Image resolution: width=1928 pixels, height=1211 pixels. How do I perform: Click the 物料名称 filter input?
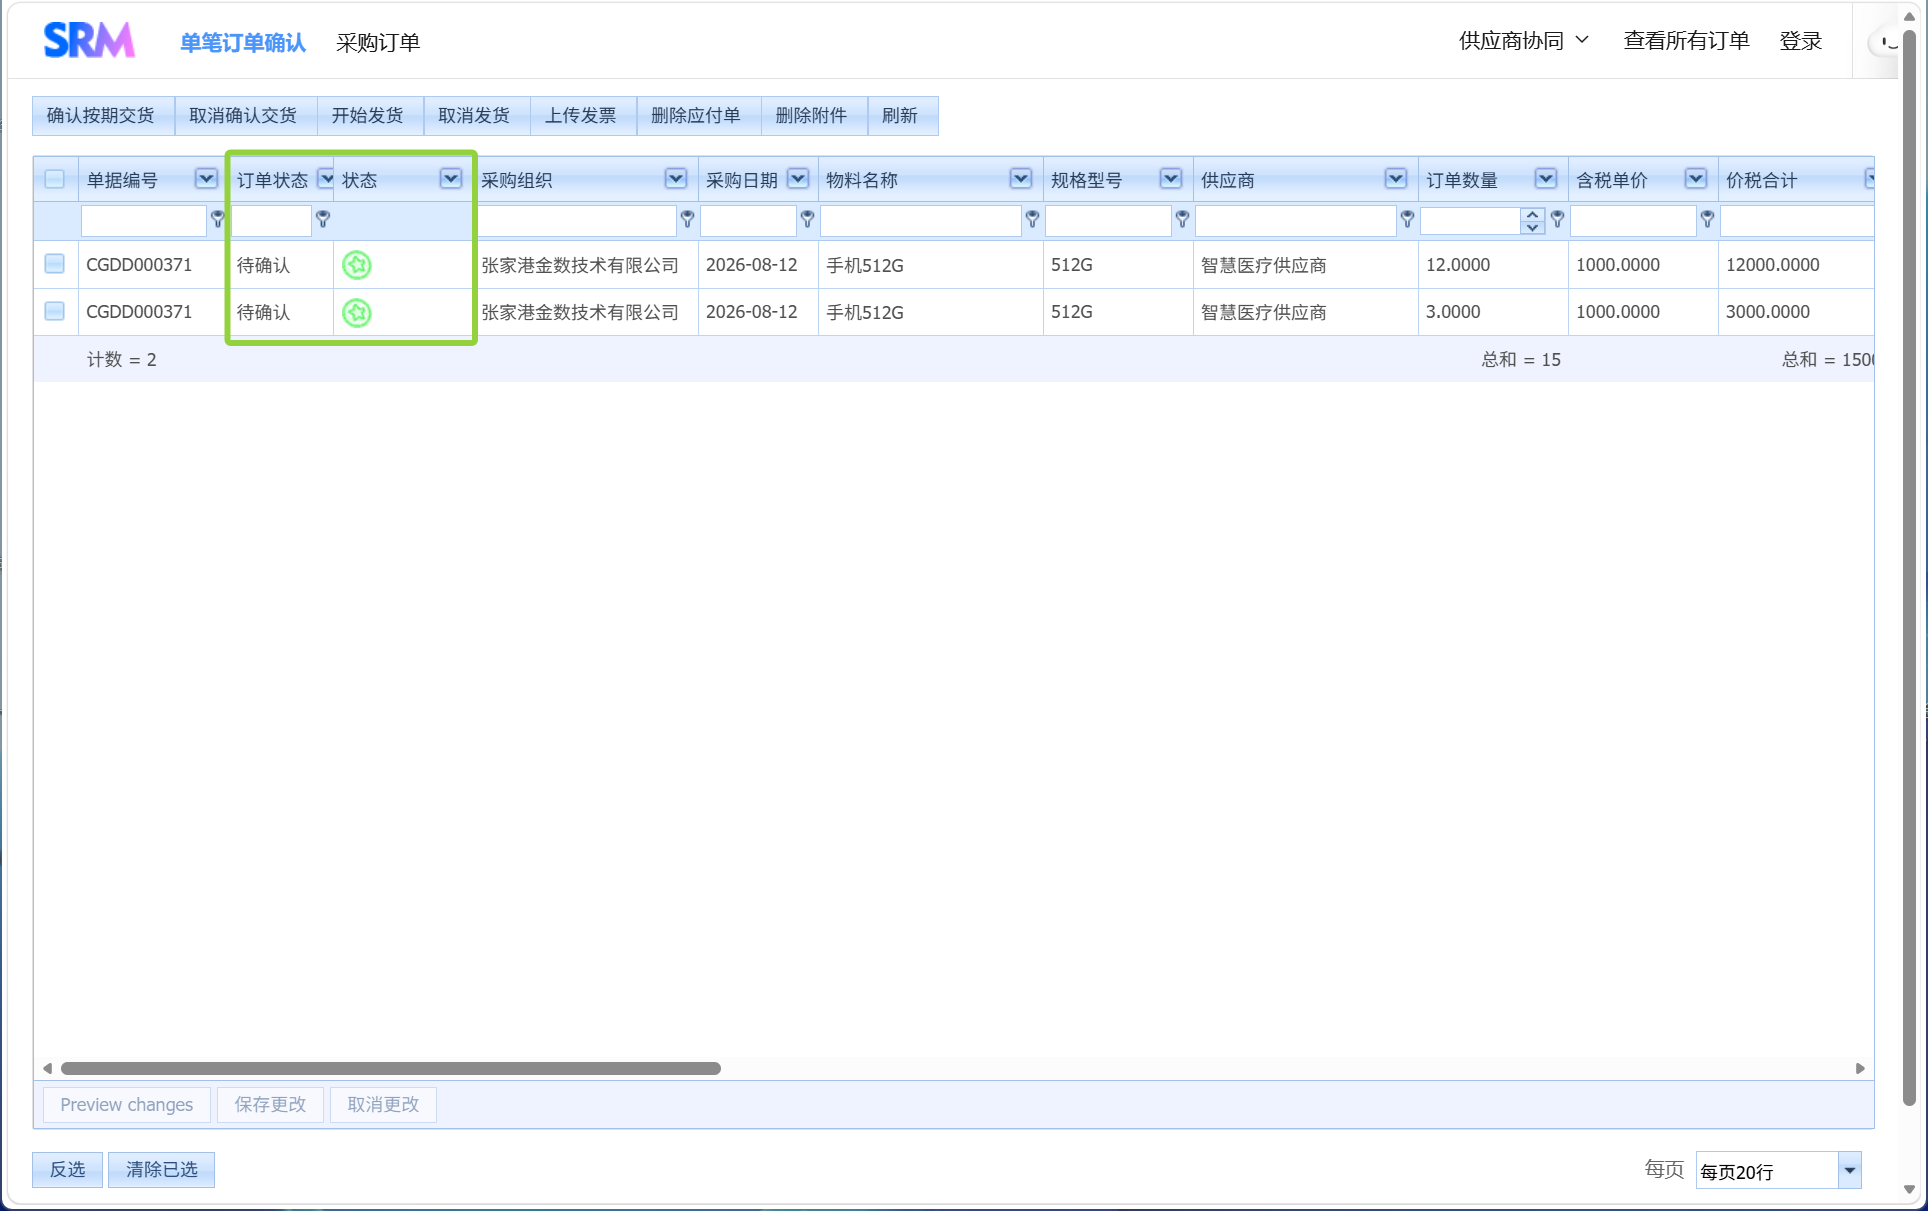pyautogui.click(x=920, y=220)
